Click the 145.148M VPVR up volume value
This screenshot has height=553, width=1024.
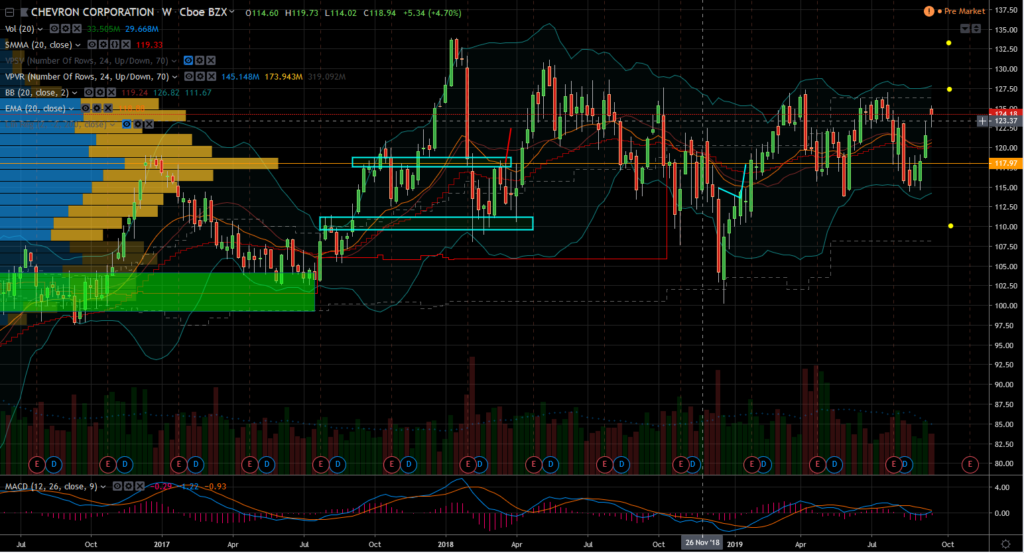(x=240, y=77)
